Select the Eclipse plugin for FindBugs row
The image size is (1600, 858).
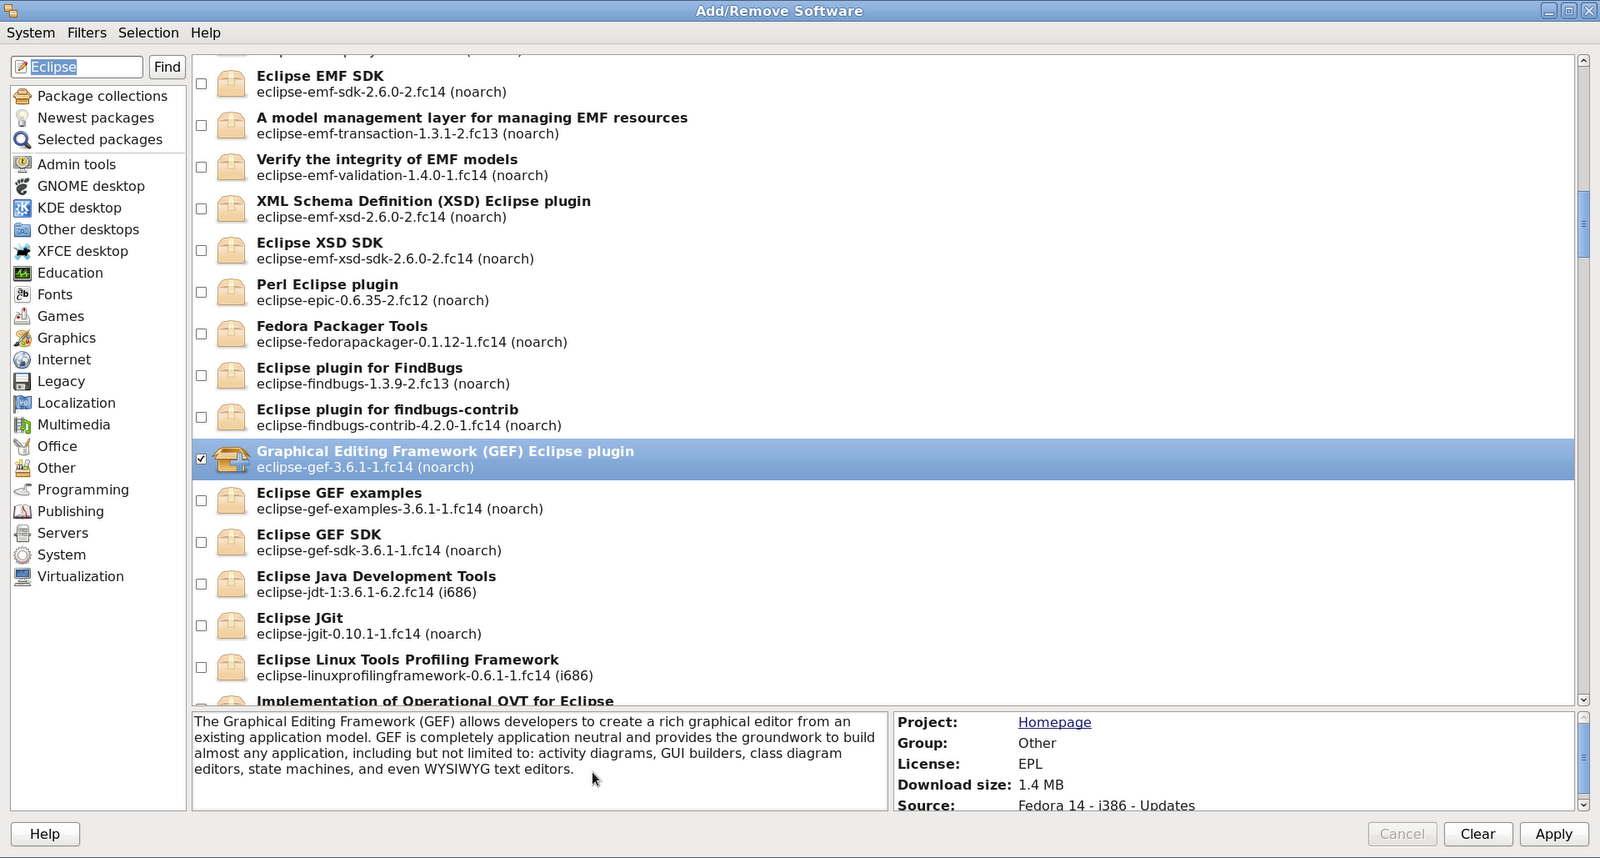coord(883,376)
